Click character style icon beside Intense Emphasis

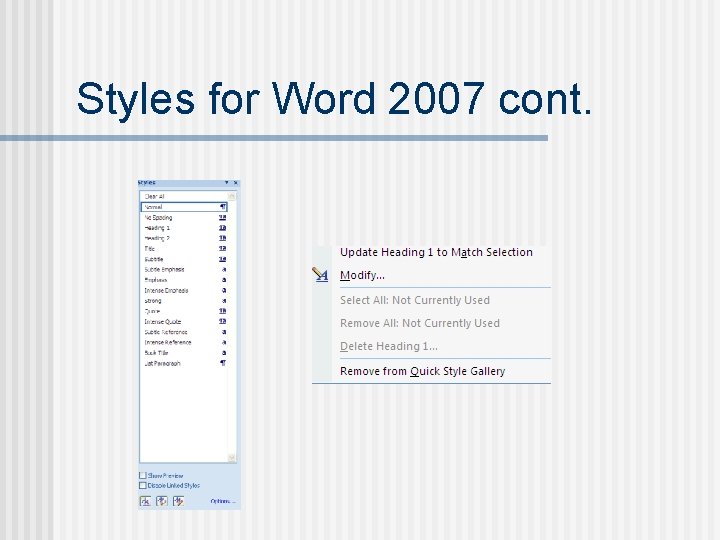(x=224, y=291)
